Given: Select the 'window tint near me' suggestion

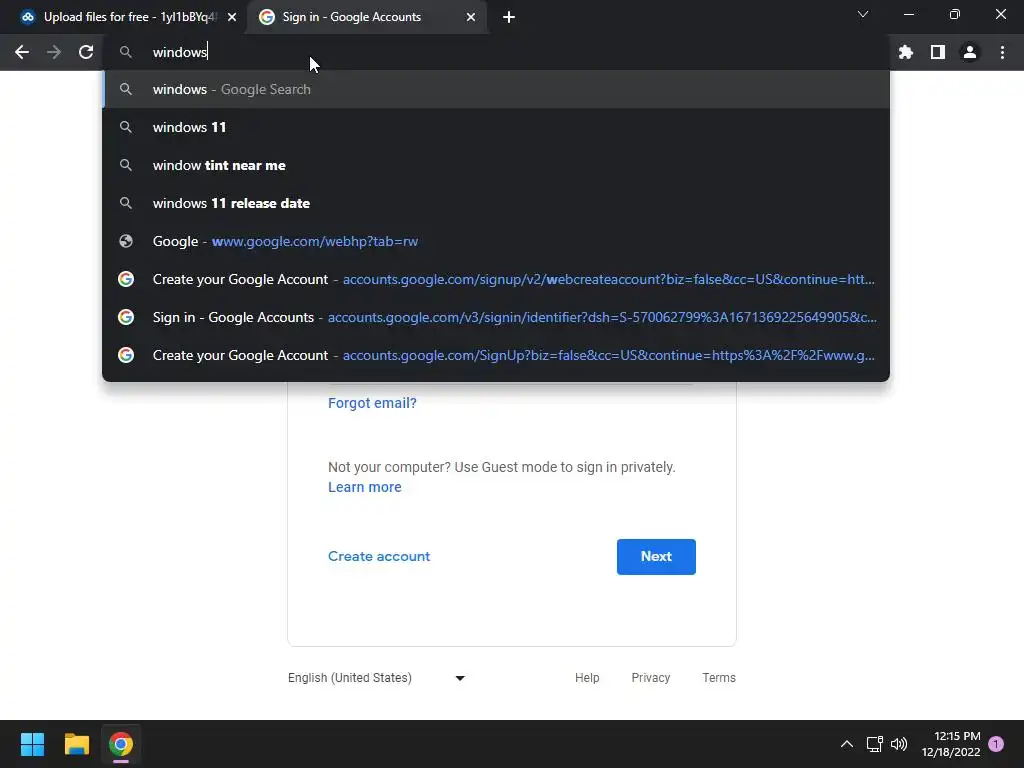Looking at the screenshot, I should coord(496,165).
